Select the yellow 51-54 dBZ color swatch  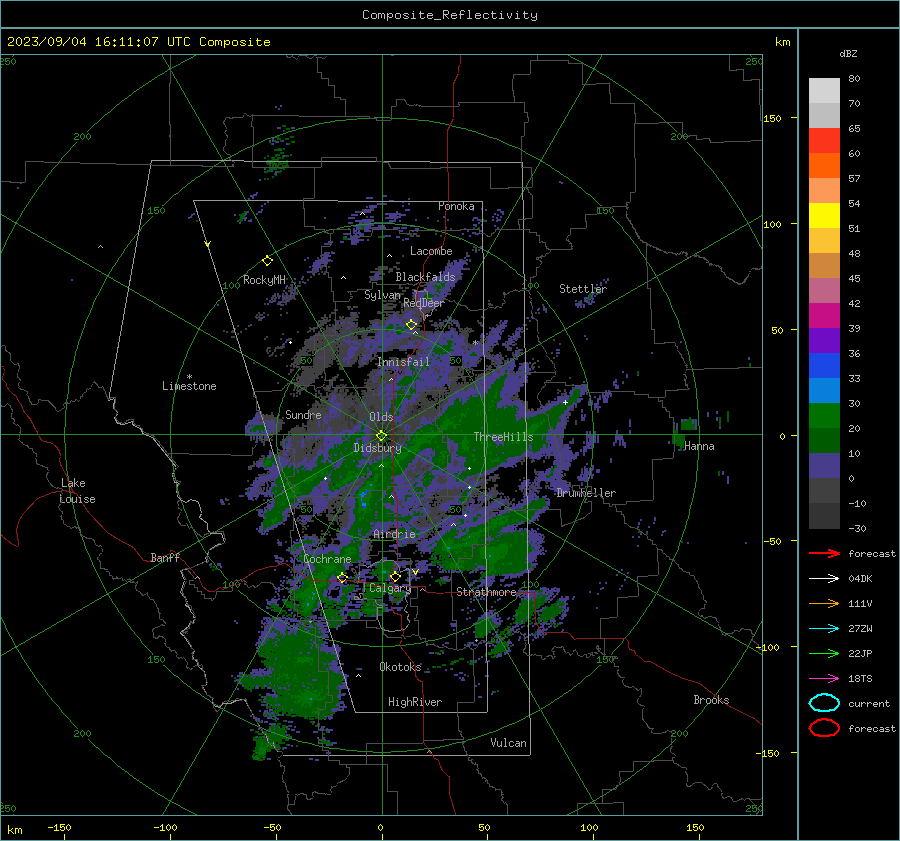(824, 215)
